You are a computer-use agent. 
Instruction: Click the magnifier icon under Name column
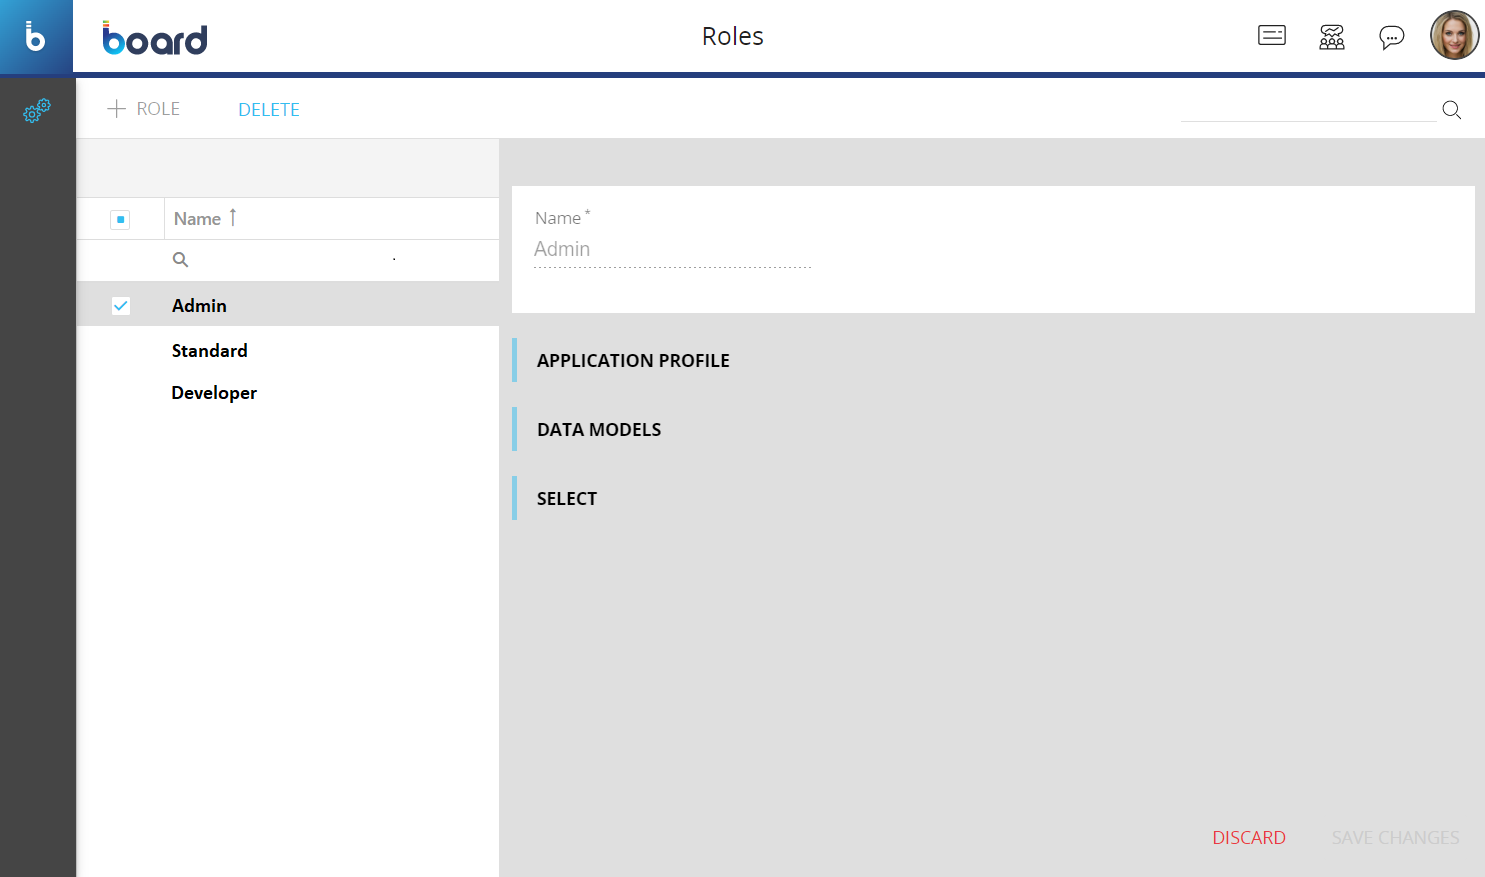pyautogui.click(x=181, y=260)
